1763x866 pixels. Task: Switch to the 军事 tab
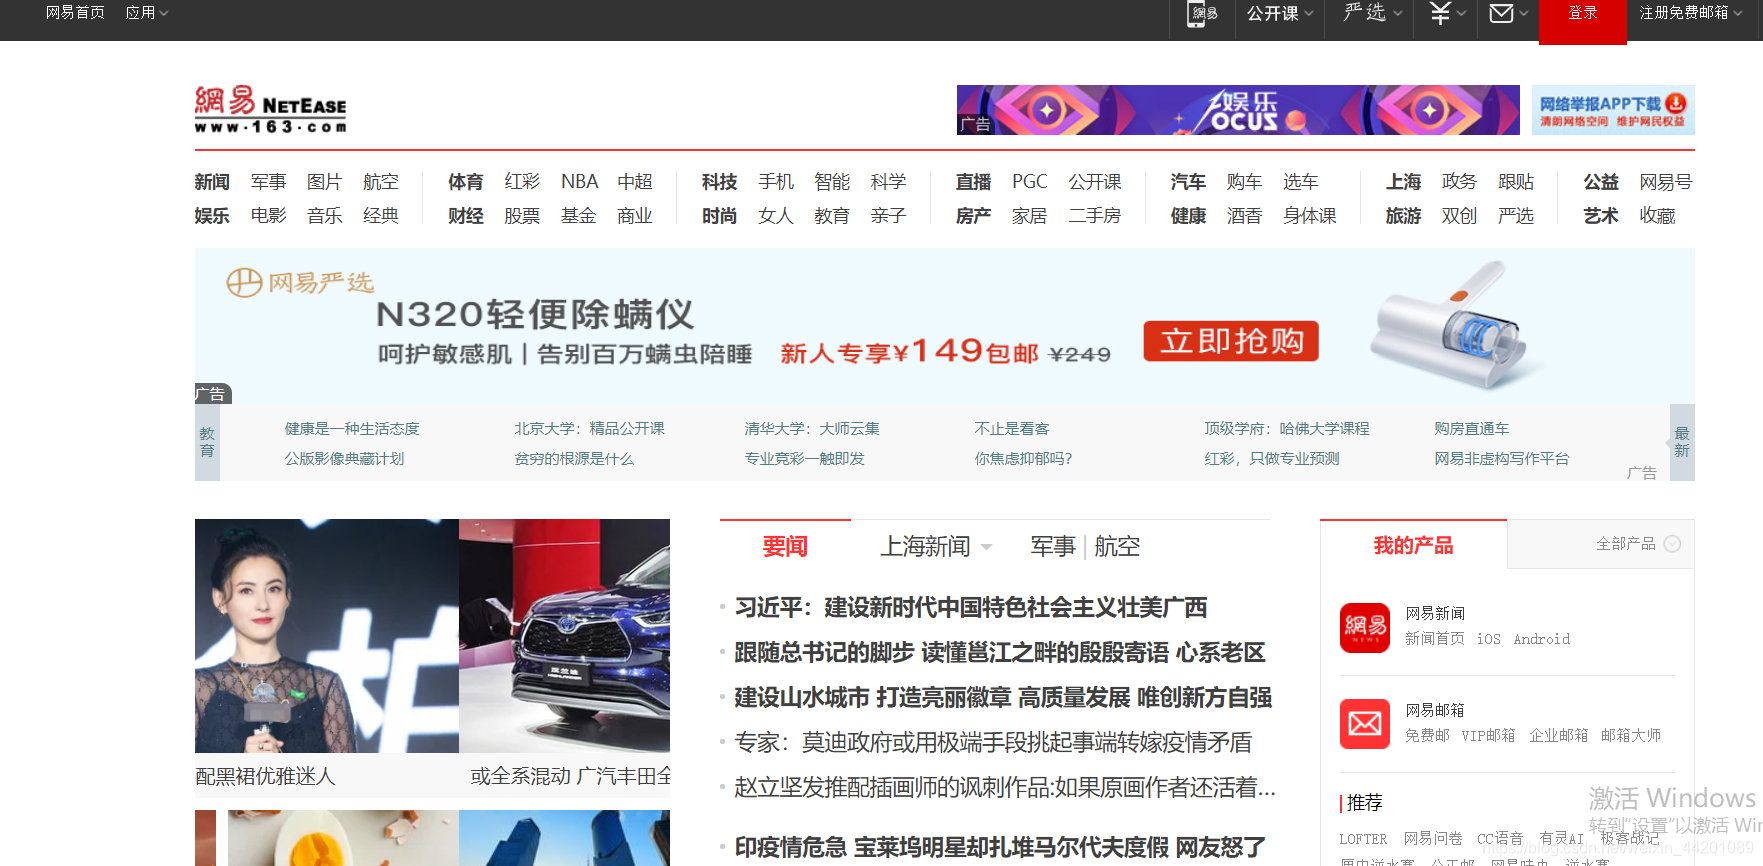tap(1053, 546)
